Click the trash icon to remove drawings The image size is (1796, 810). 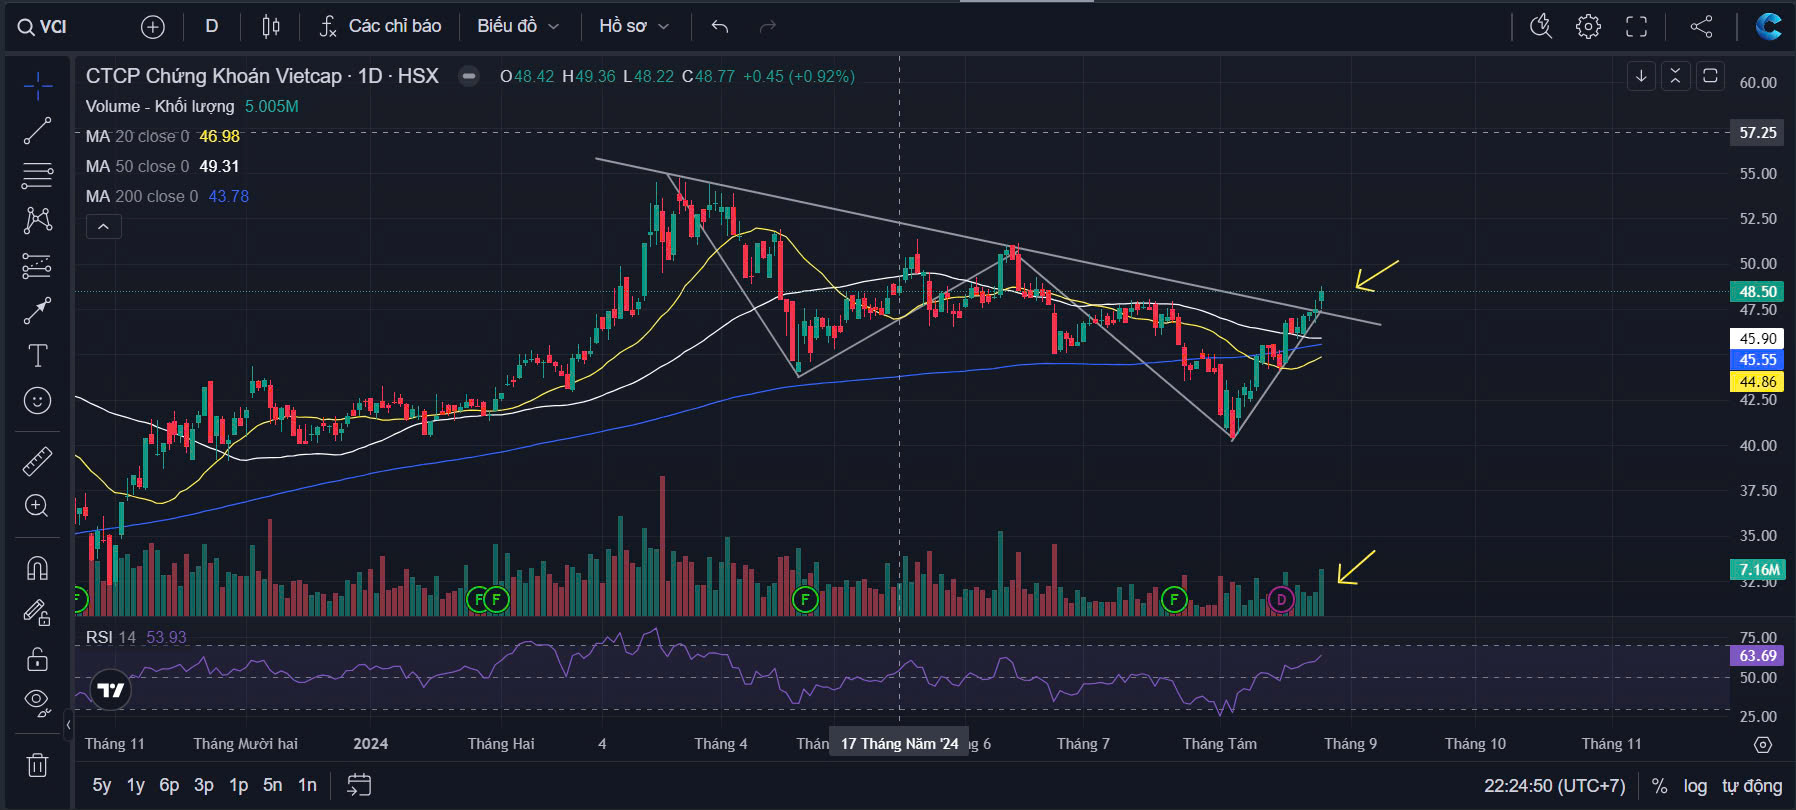[37, 765]
